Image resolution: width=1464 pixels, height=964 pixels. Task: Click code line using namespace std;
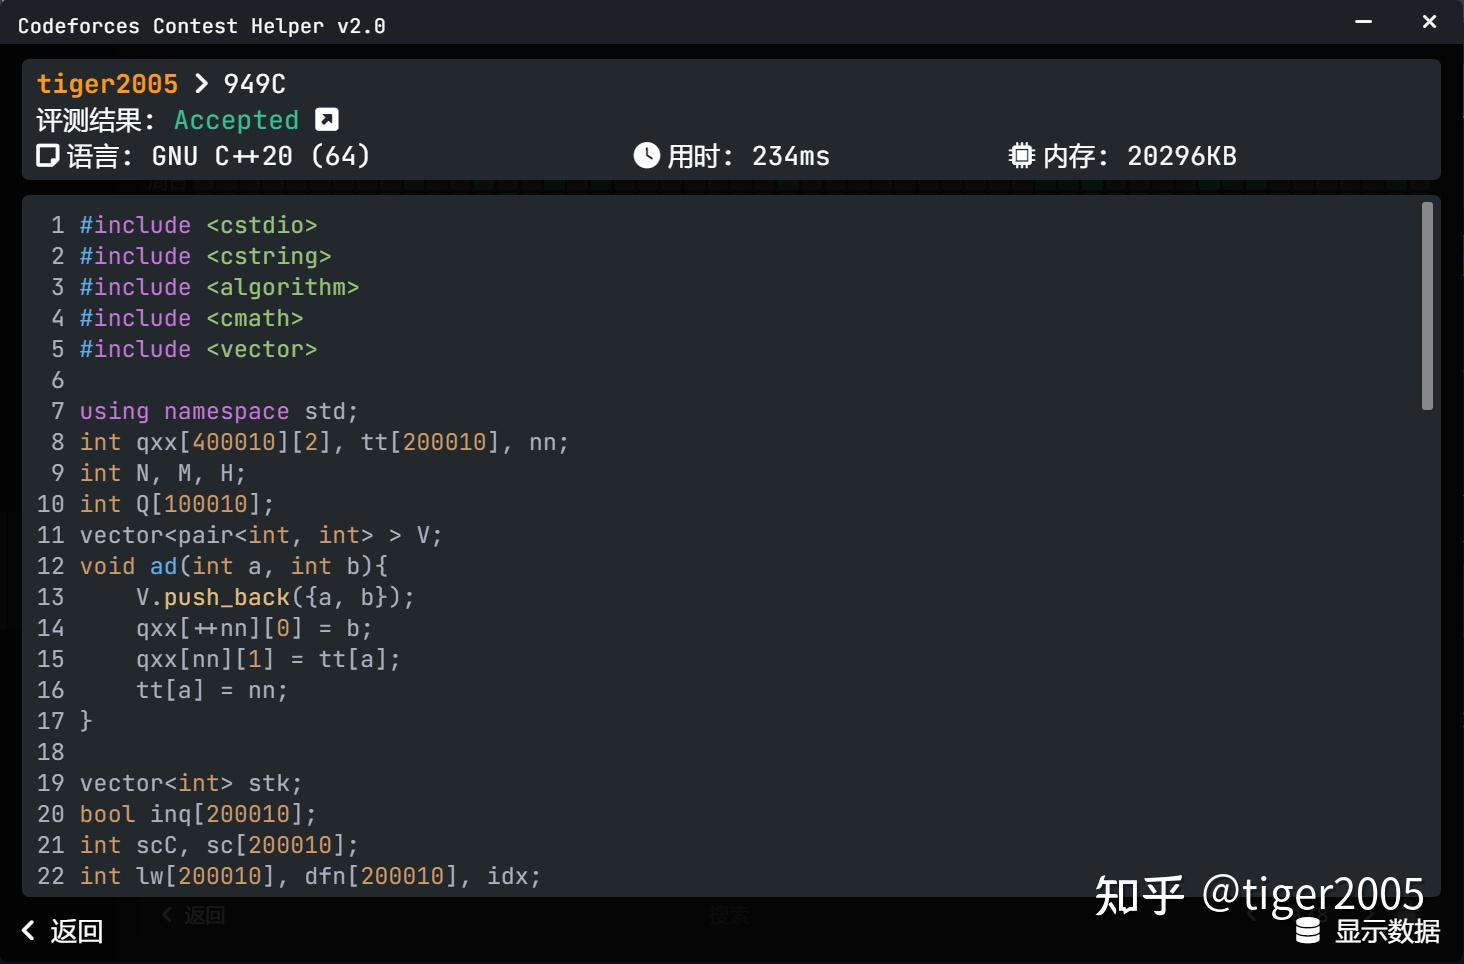click(x=219, y=411)
